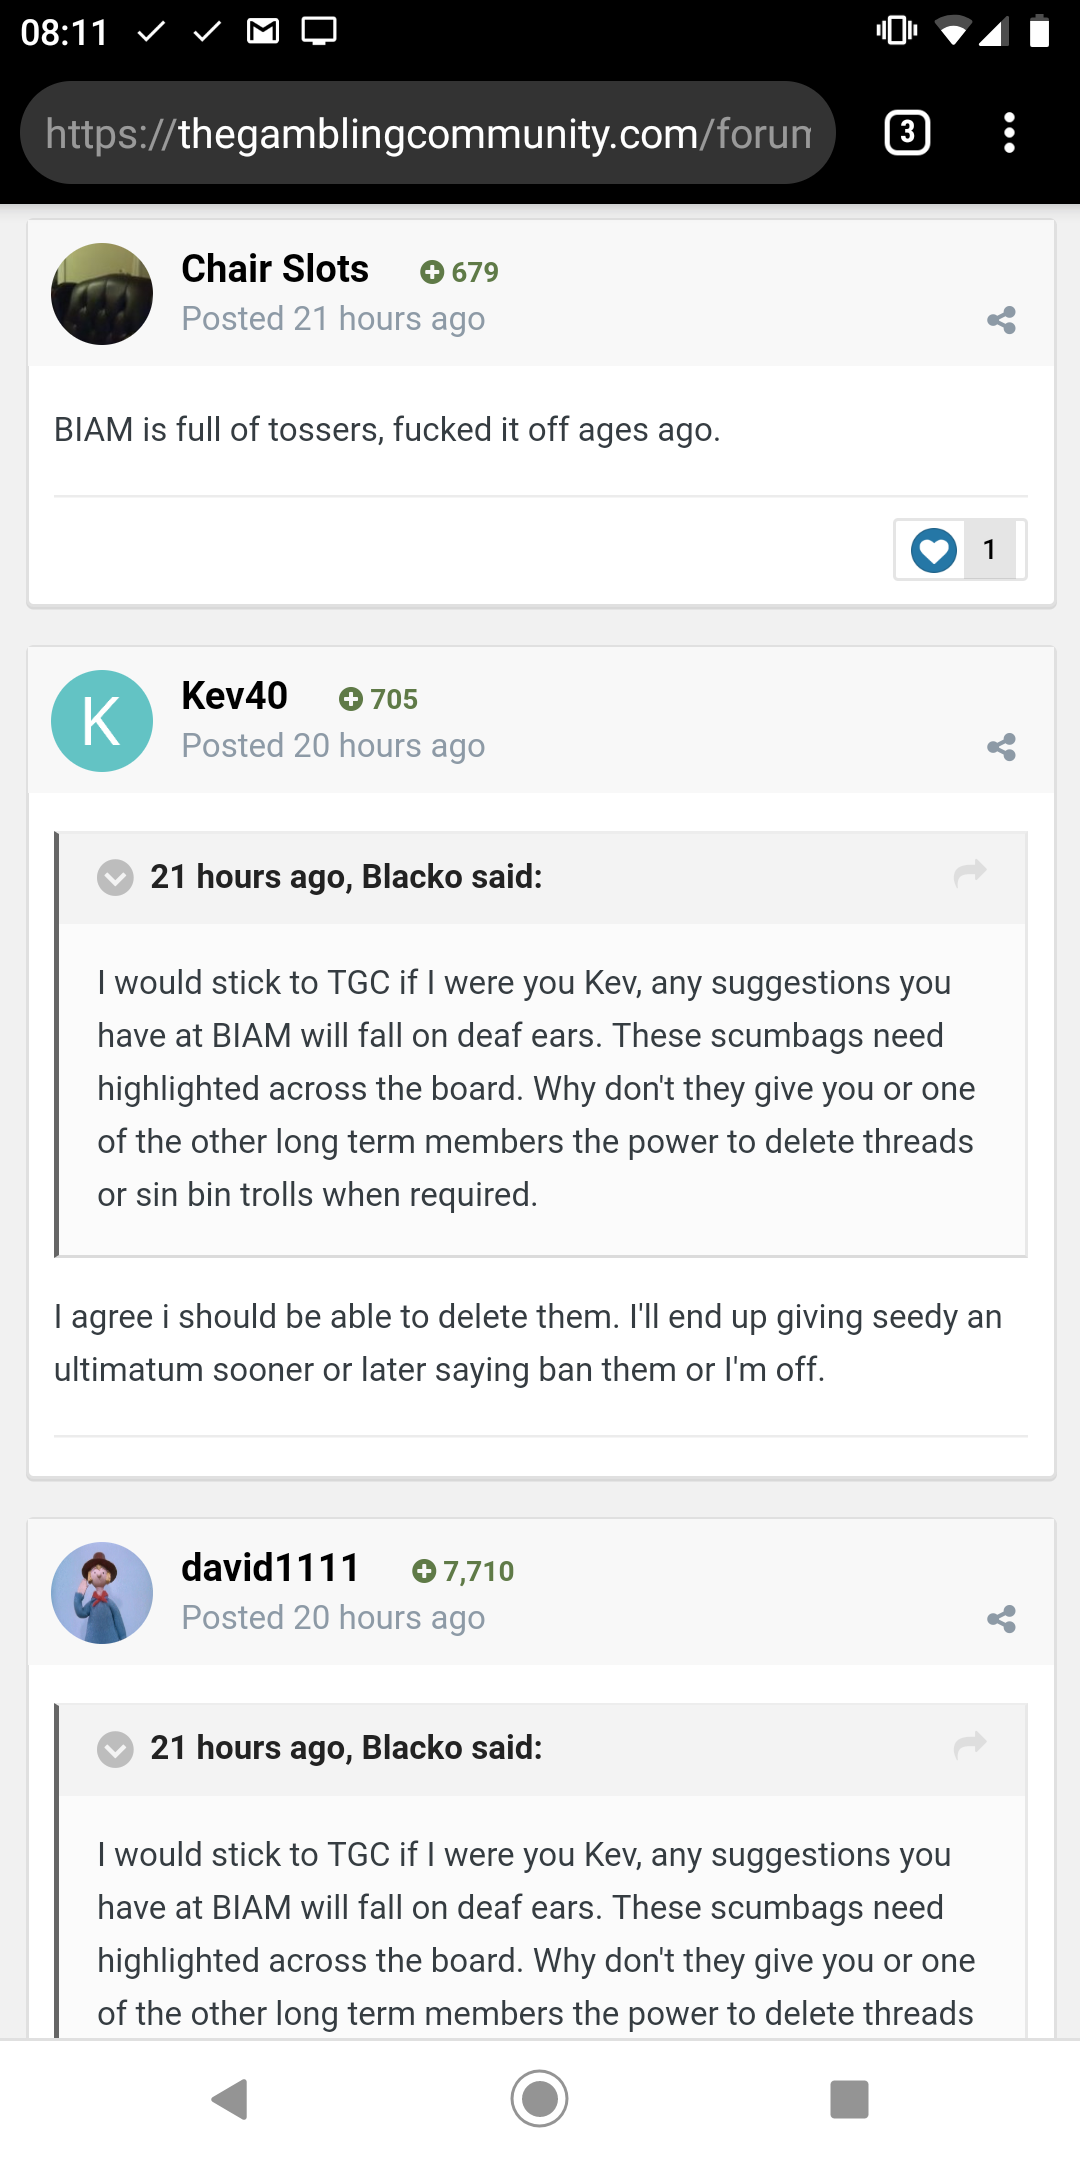Like Chair Slots' post with heart icon

[x=933, y=549]
